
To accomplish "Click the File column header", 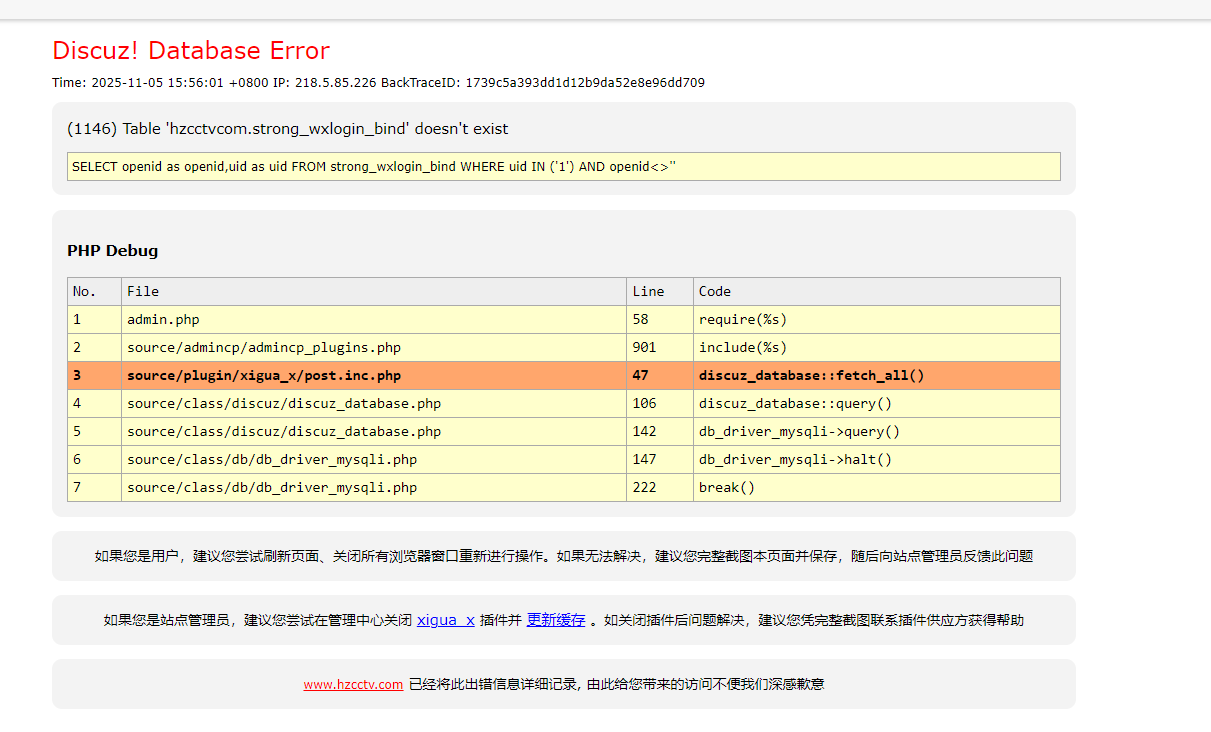I will 374,292.
